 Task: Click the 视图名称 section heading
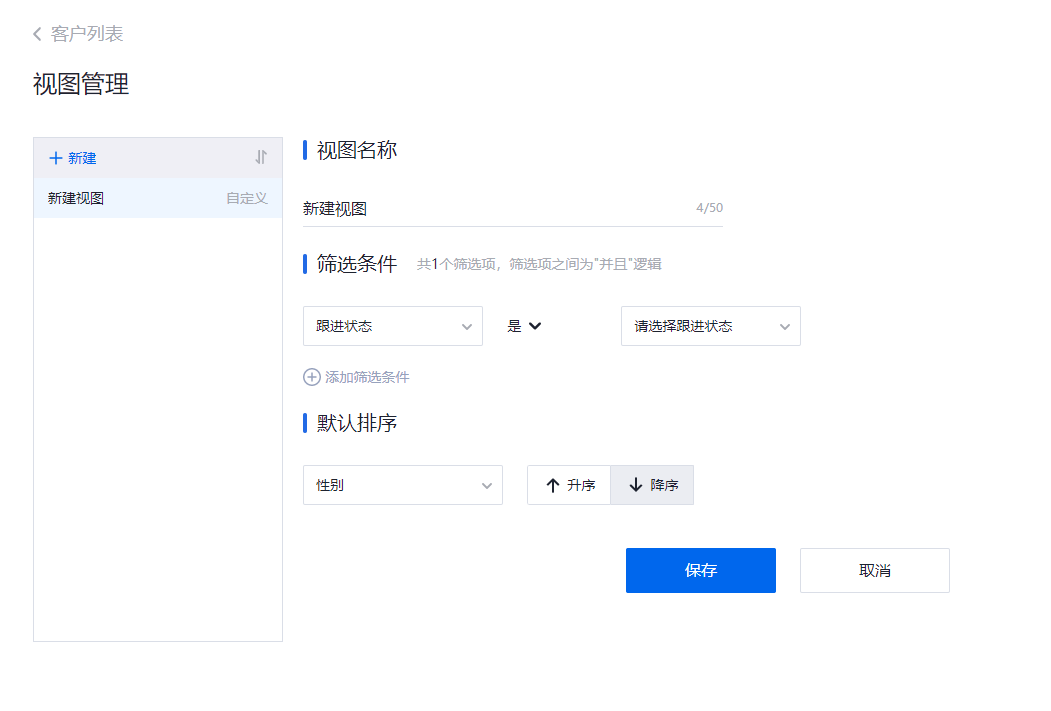[x=357, y=150]
